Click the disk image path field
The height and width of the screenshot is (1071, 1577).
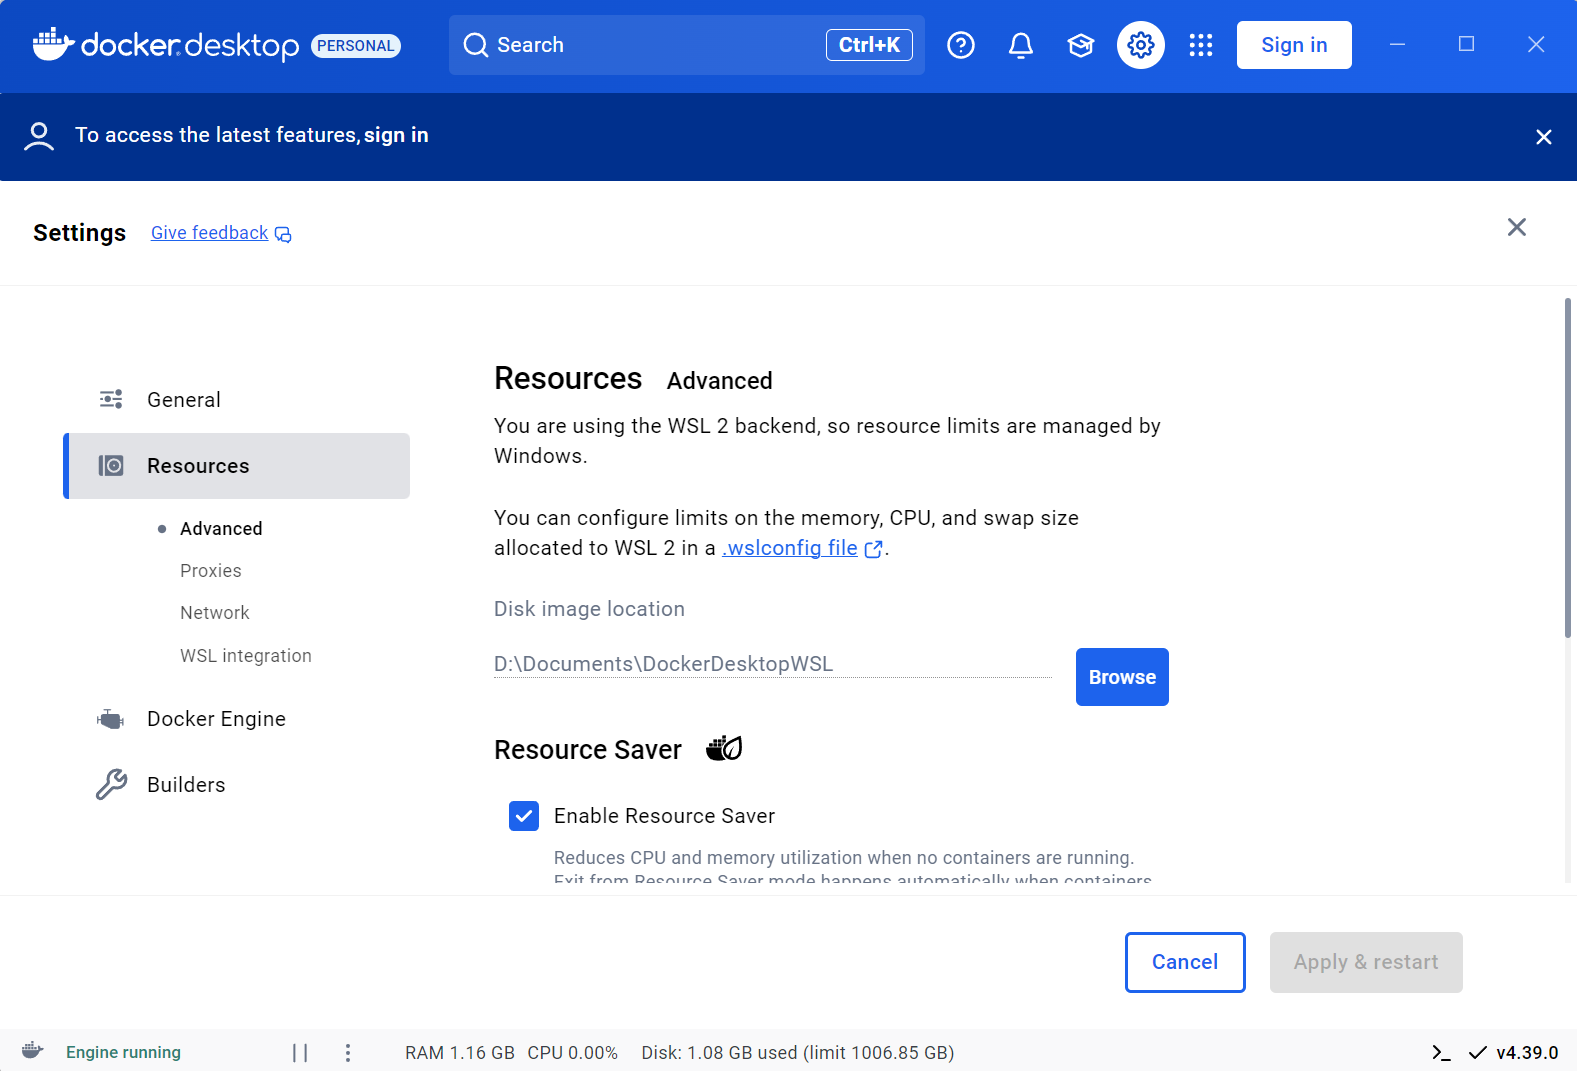click(773, 664)
